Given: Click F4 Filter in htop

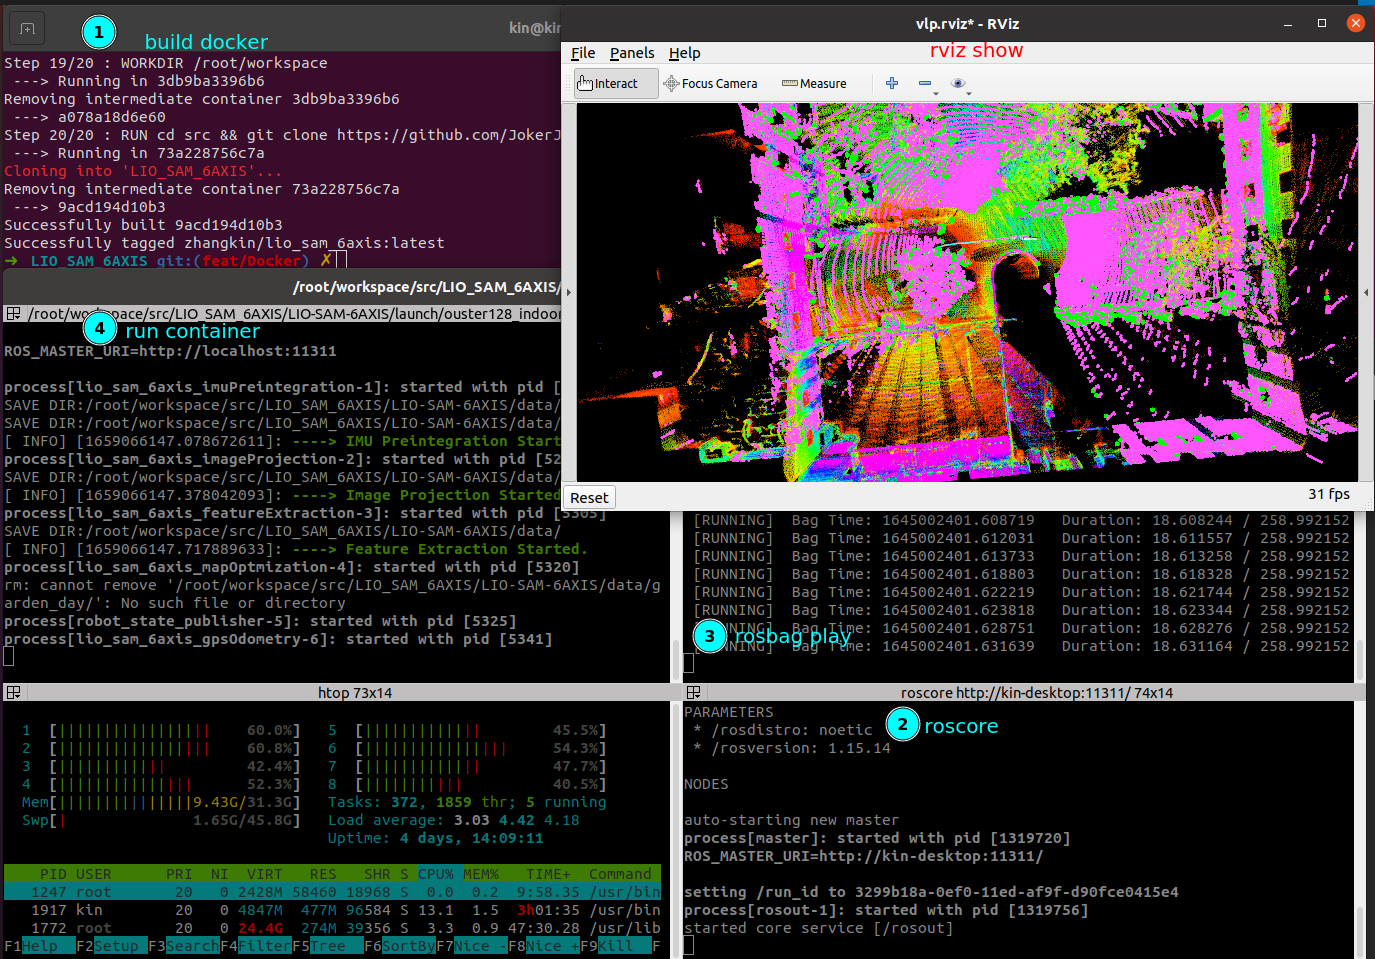Looking at the screenshot, I should click(256, 946).
